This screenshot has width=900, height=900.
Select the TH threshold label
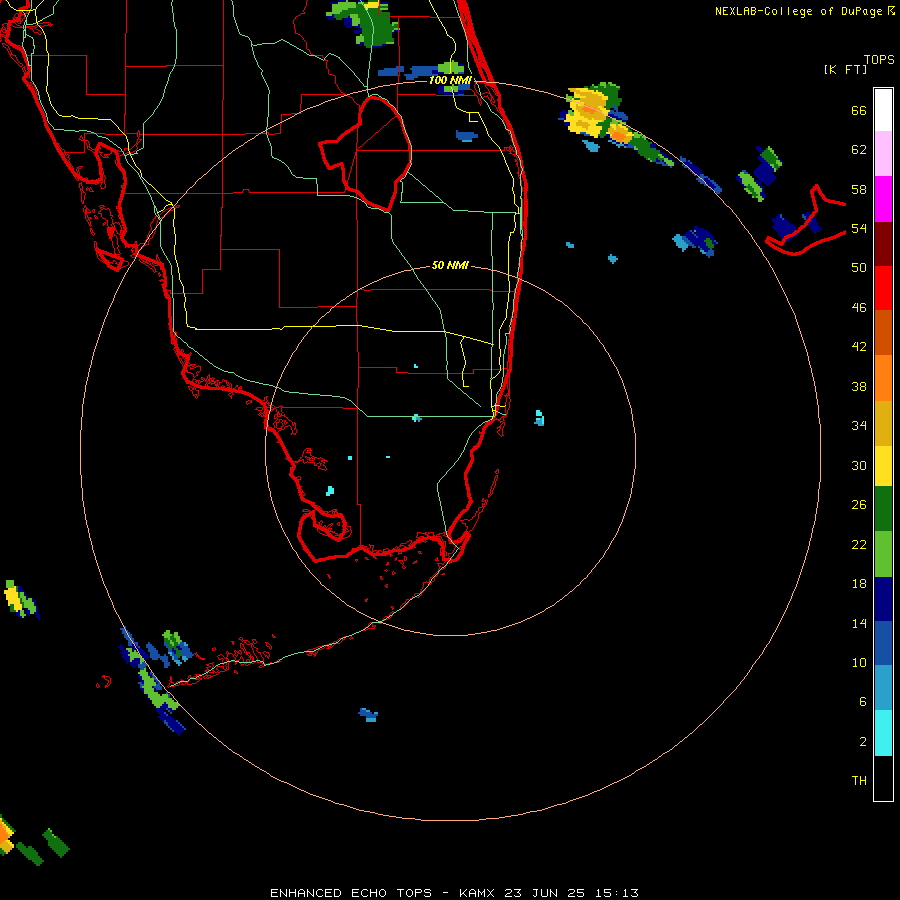859,781
